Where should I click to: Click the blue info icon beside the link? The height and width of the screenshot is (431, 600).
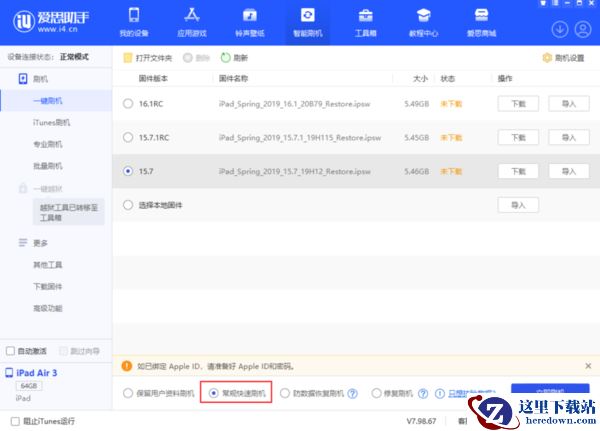click(x=440, y=393)
